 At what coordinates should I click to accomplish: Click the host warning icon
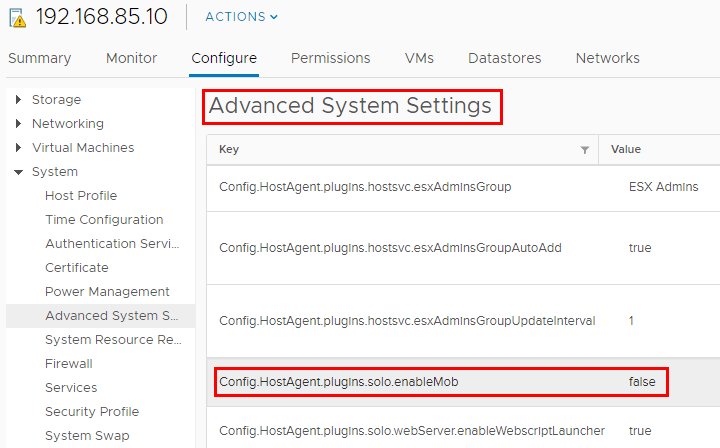pos(18,18)
